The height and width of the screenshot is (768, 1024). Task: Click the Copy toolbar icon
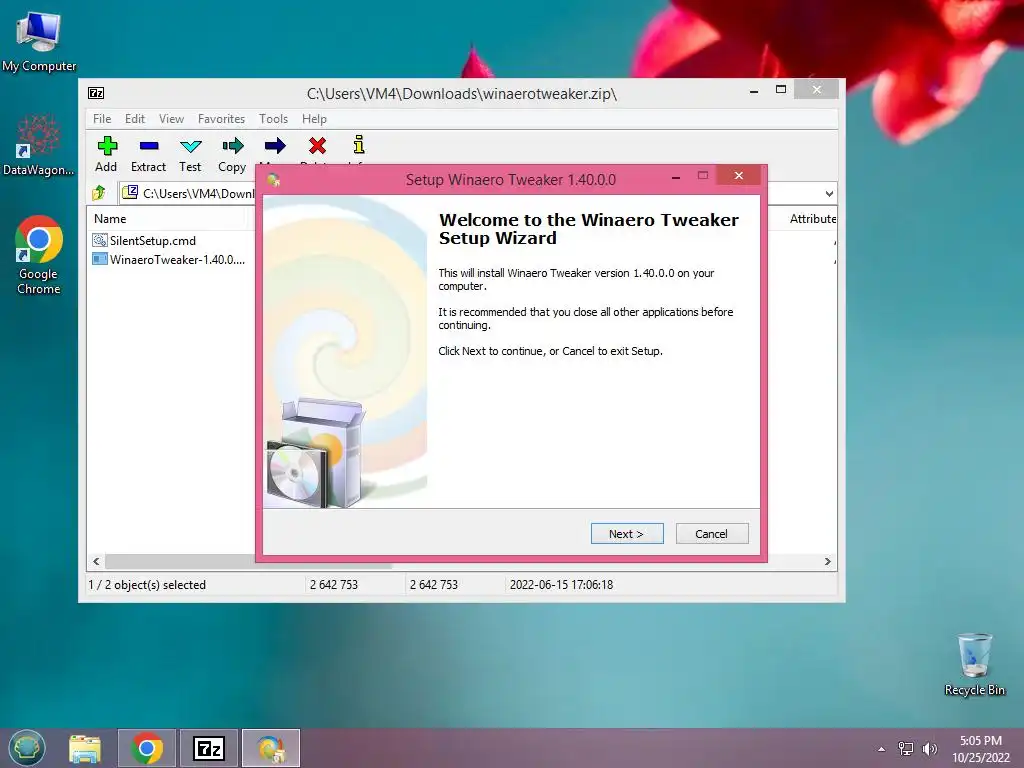232,146
